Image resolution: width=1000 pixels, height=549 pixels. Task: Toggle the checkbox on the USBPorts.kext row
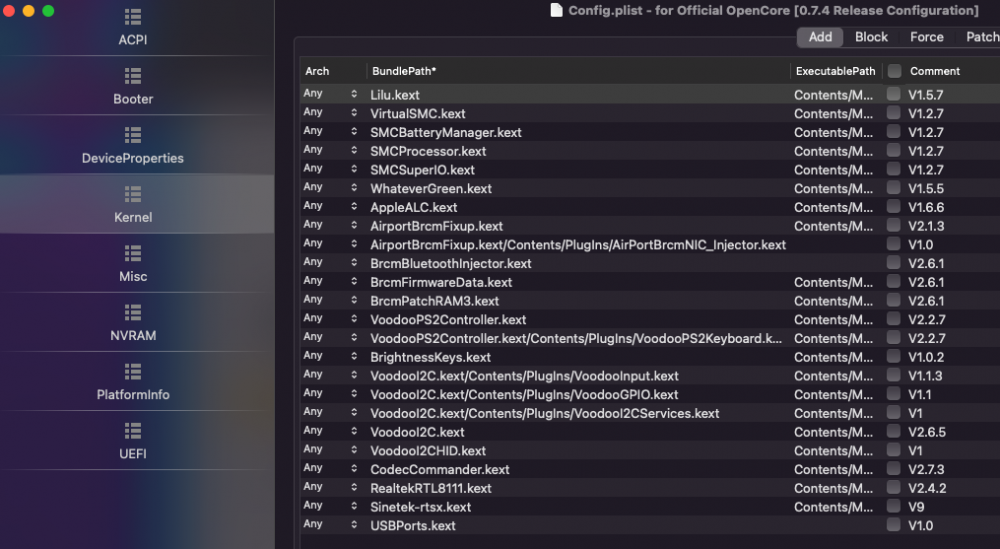point(893,525)
